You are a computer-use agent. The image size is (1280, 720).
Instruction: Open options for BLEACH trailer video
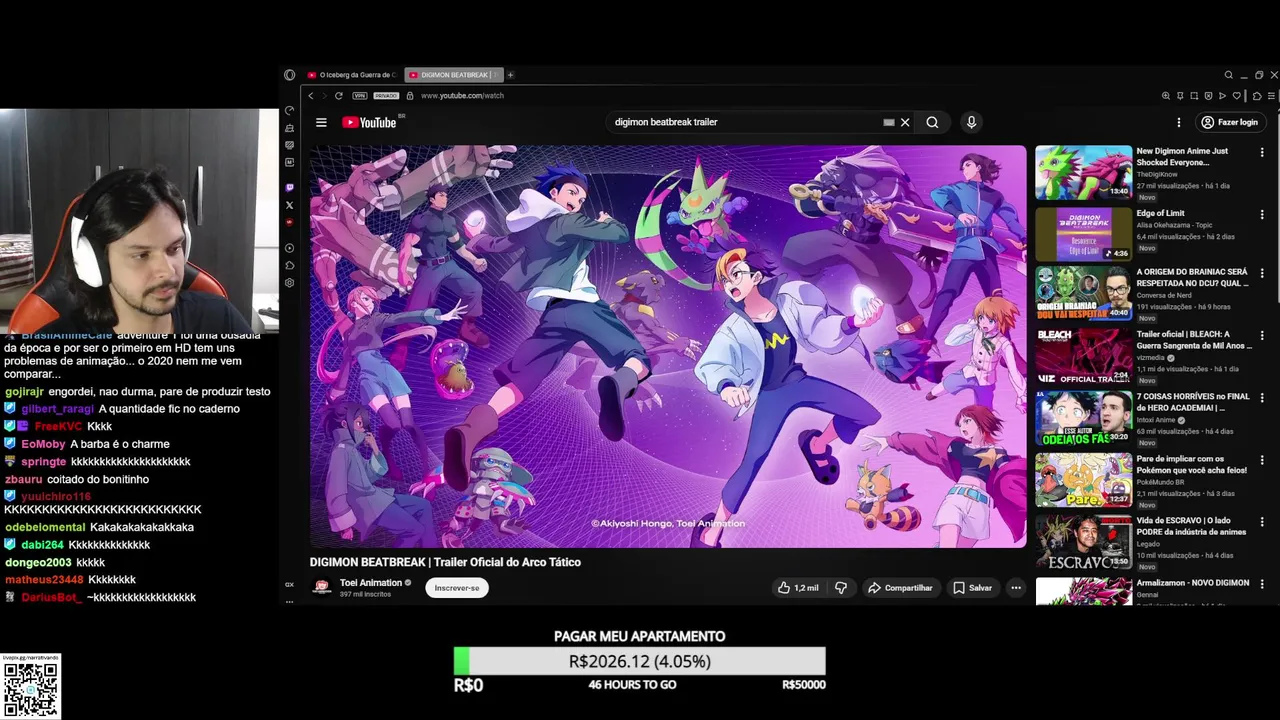pos(1262,337)
